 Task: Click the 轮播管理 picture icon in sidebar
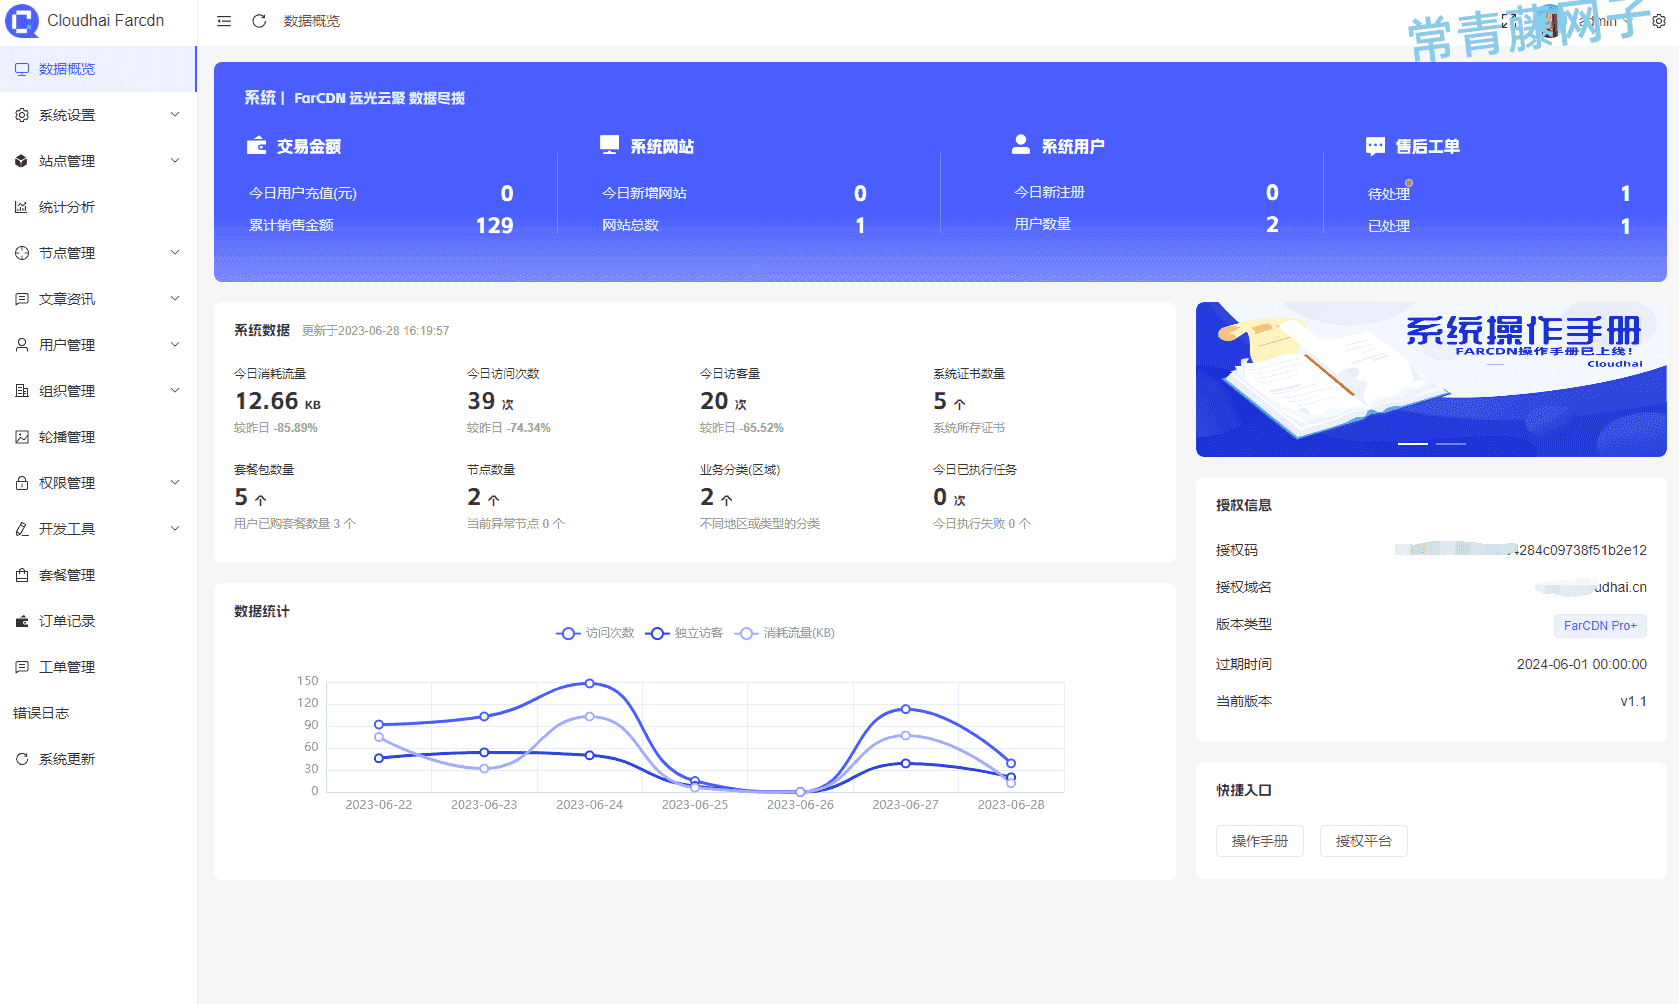22,437
